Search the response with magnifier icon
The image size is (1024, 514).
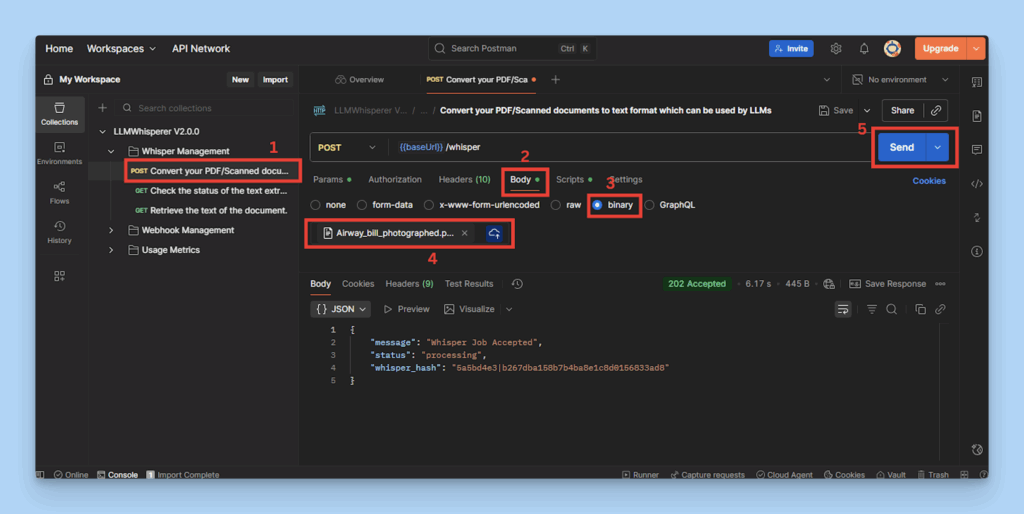pyautogui.click(x=891, y=309)
